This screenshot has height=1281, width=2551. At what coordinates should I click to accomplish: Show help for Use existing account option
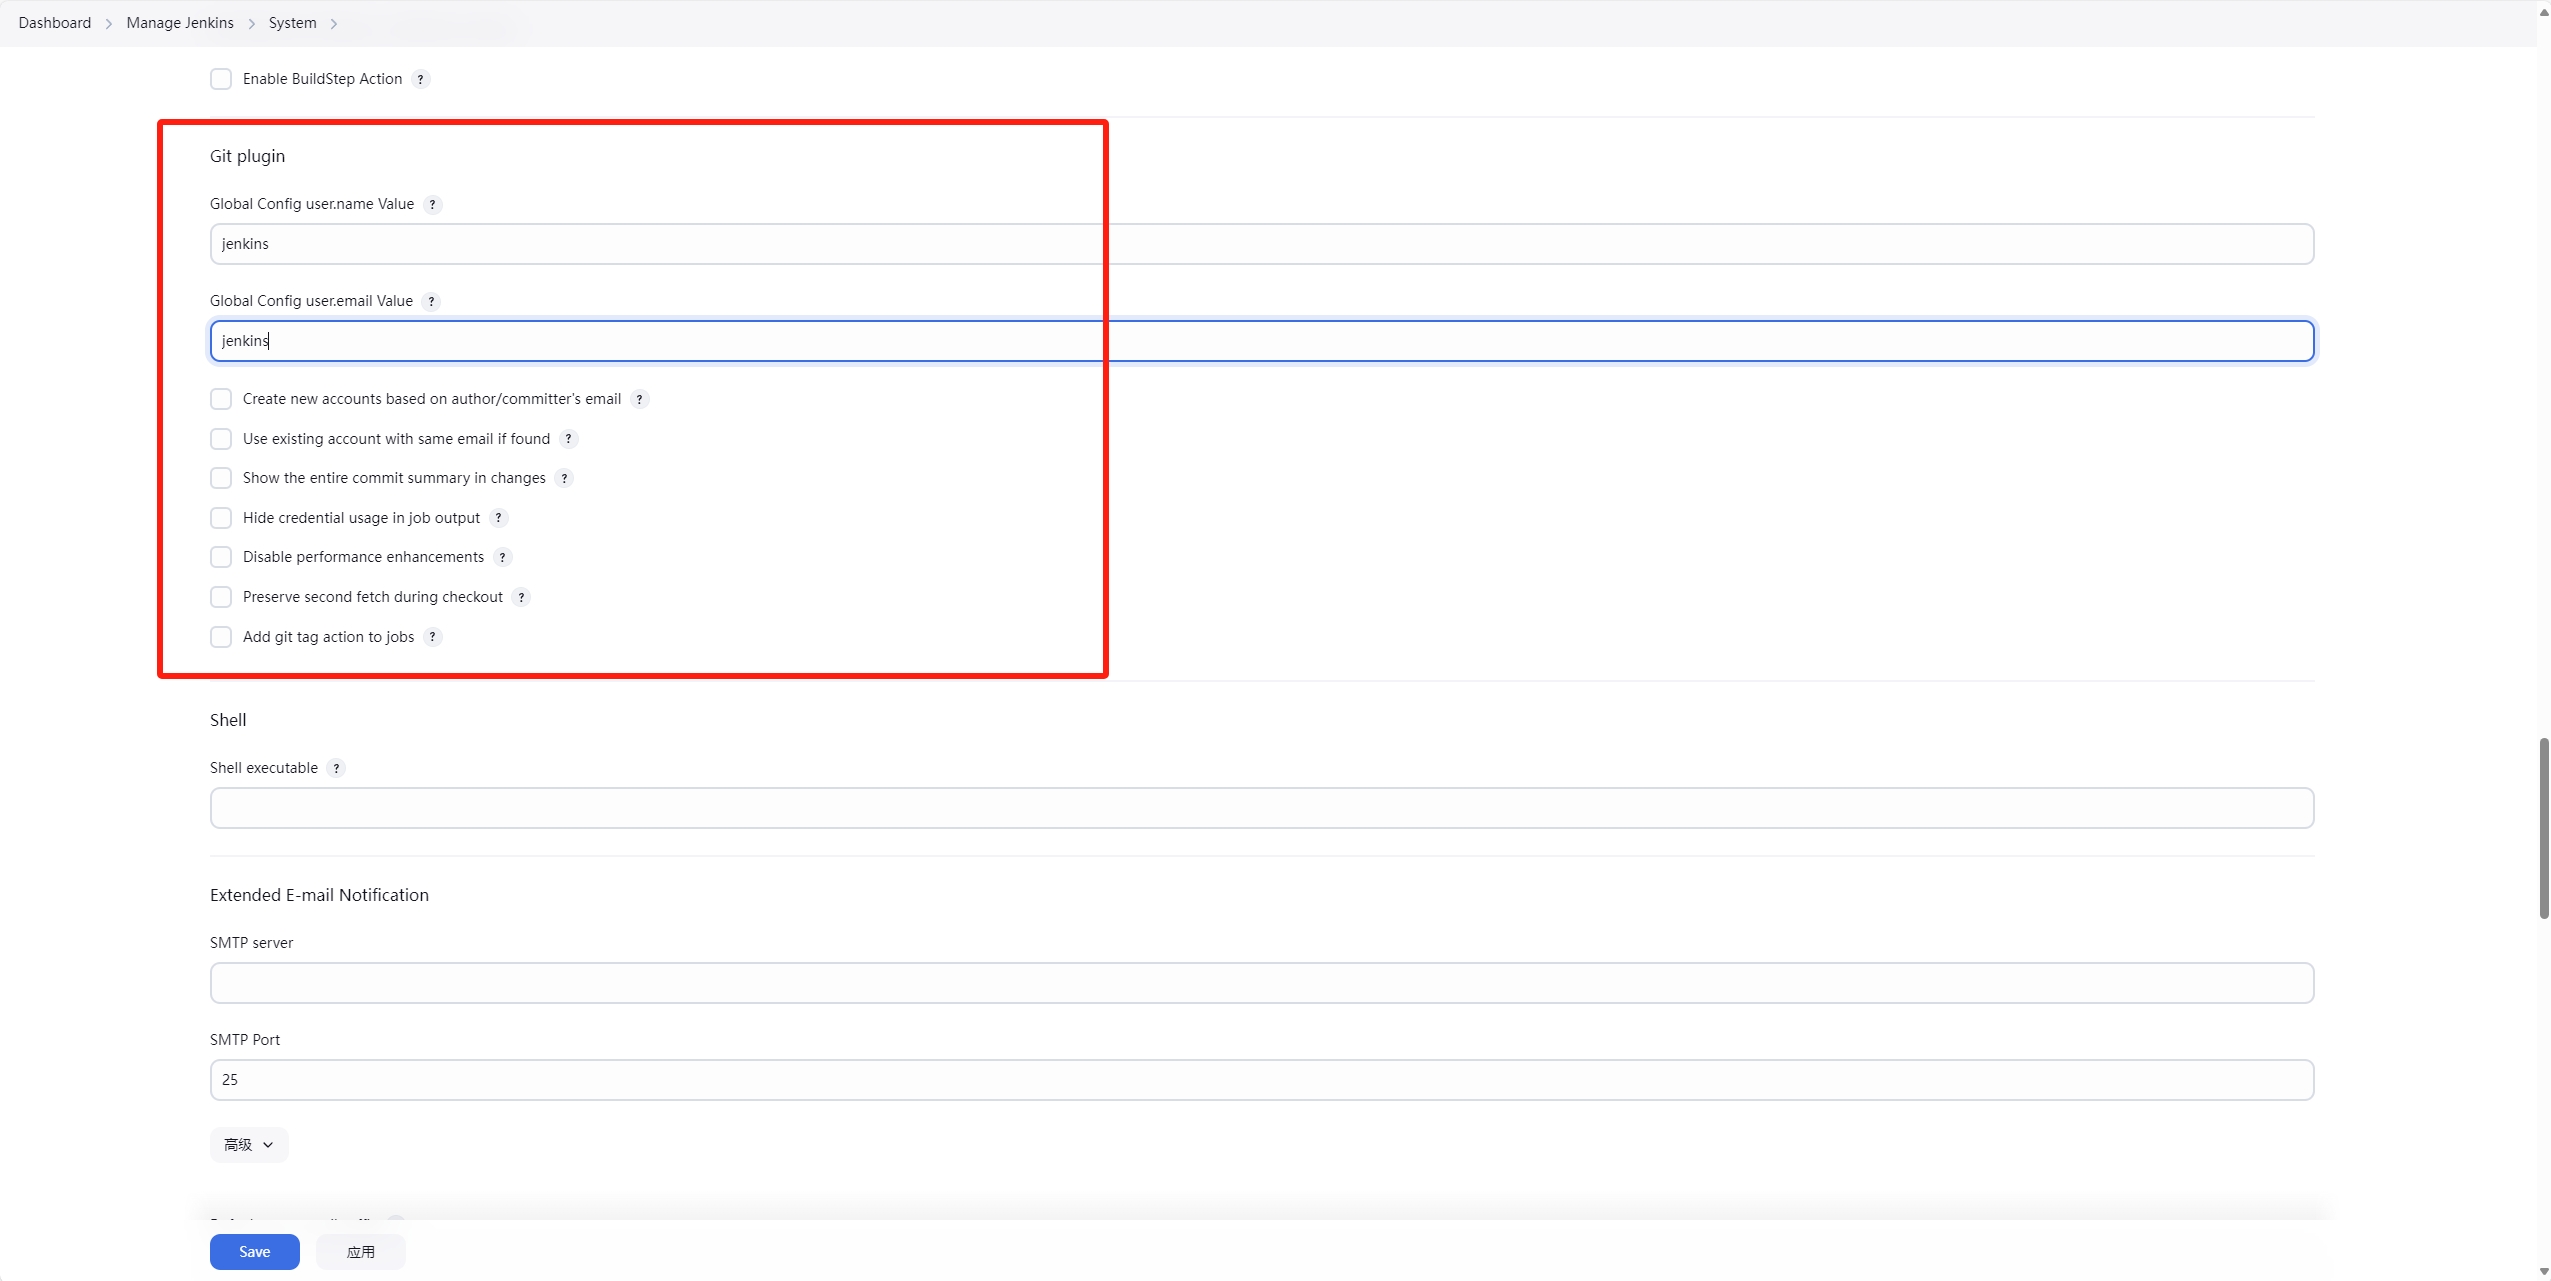(567, 438)
